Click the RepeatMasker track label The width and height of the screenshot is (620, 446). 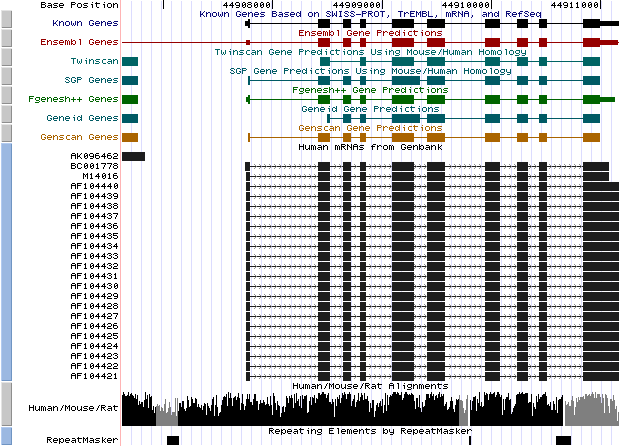tap(82, 440)
